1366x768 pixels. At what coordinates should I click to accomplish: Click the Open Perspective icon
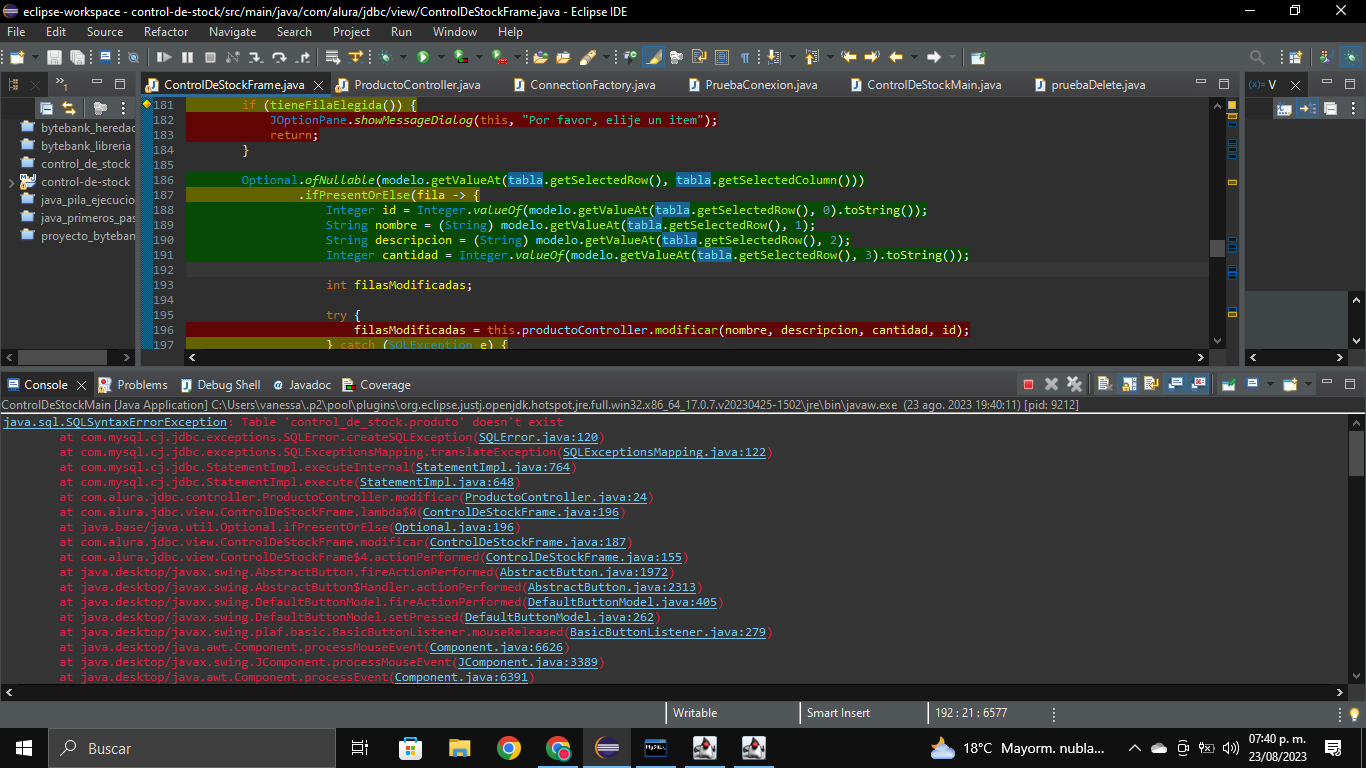click(1295, 57)
